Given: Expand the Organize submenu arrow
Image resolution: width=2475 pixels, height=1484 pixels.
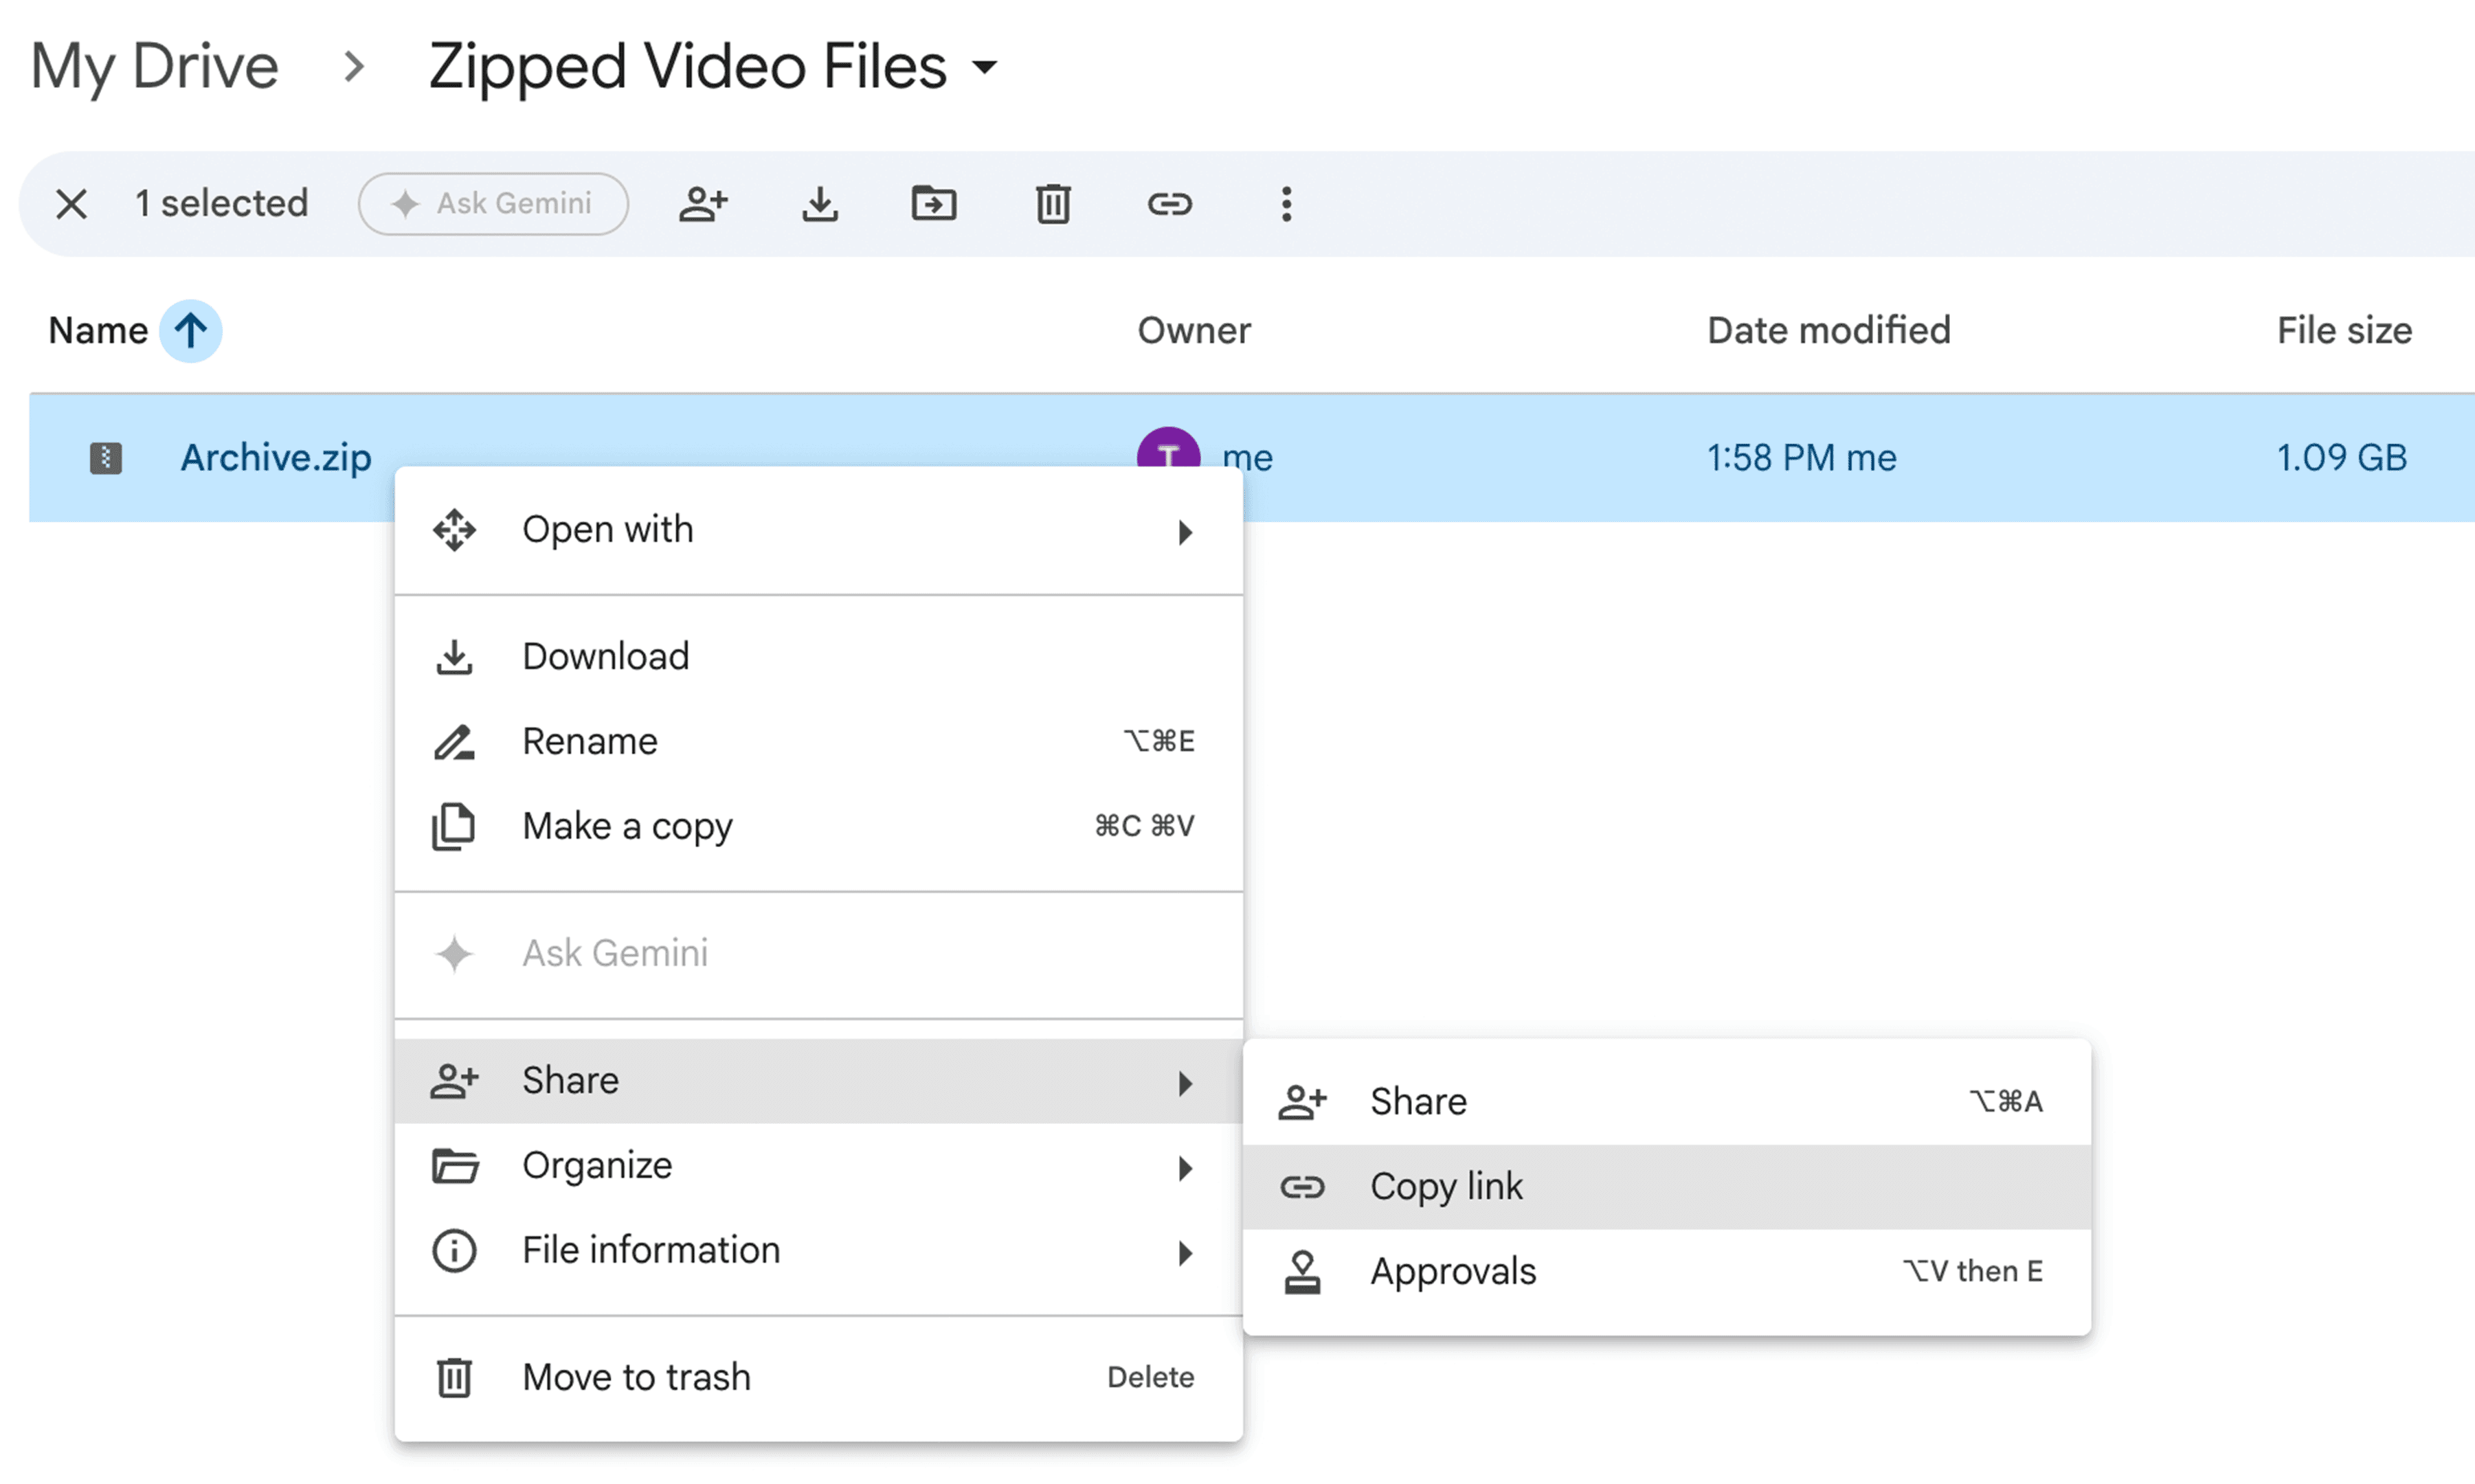Looking at the screenshot, I should point(1185,1168).
